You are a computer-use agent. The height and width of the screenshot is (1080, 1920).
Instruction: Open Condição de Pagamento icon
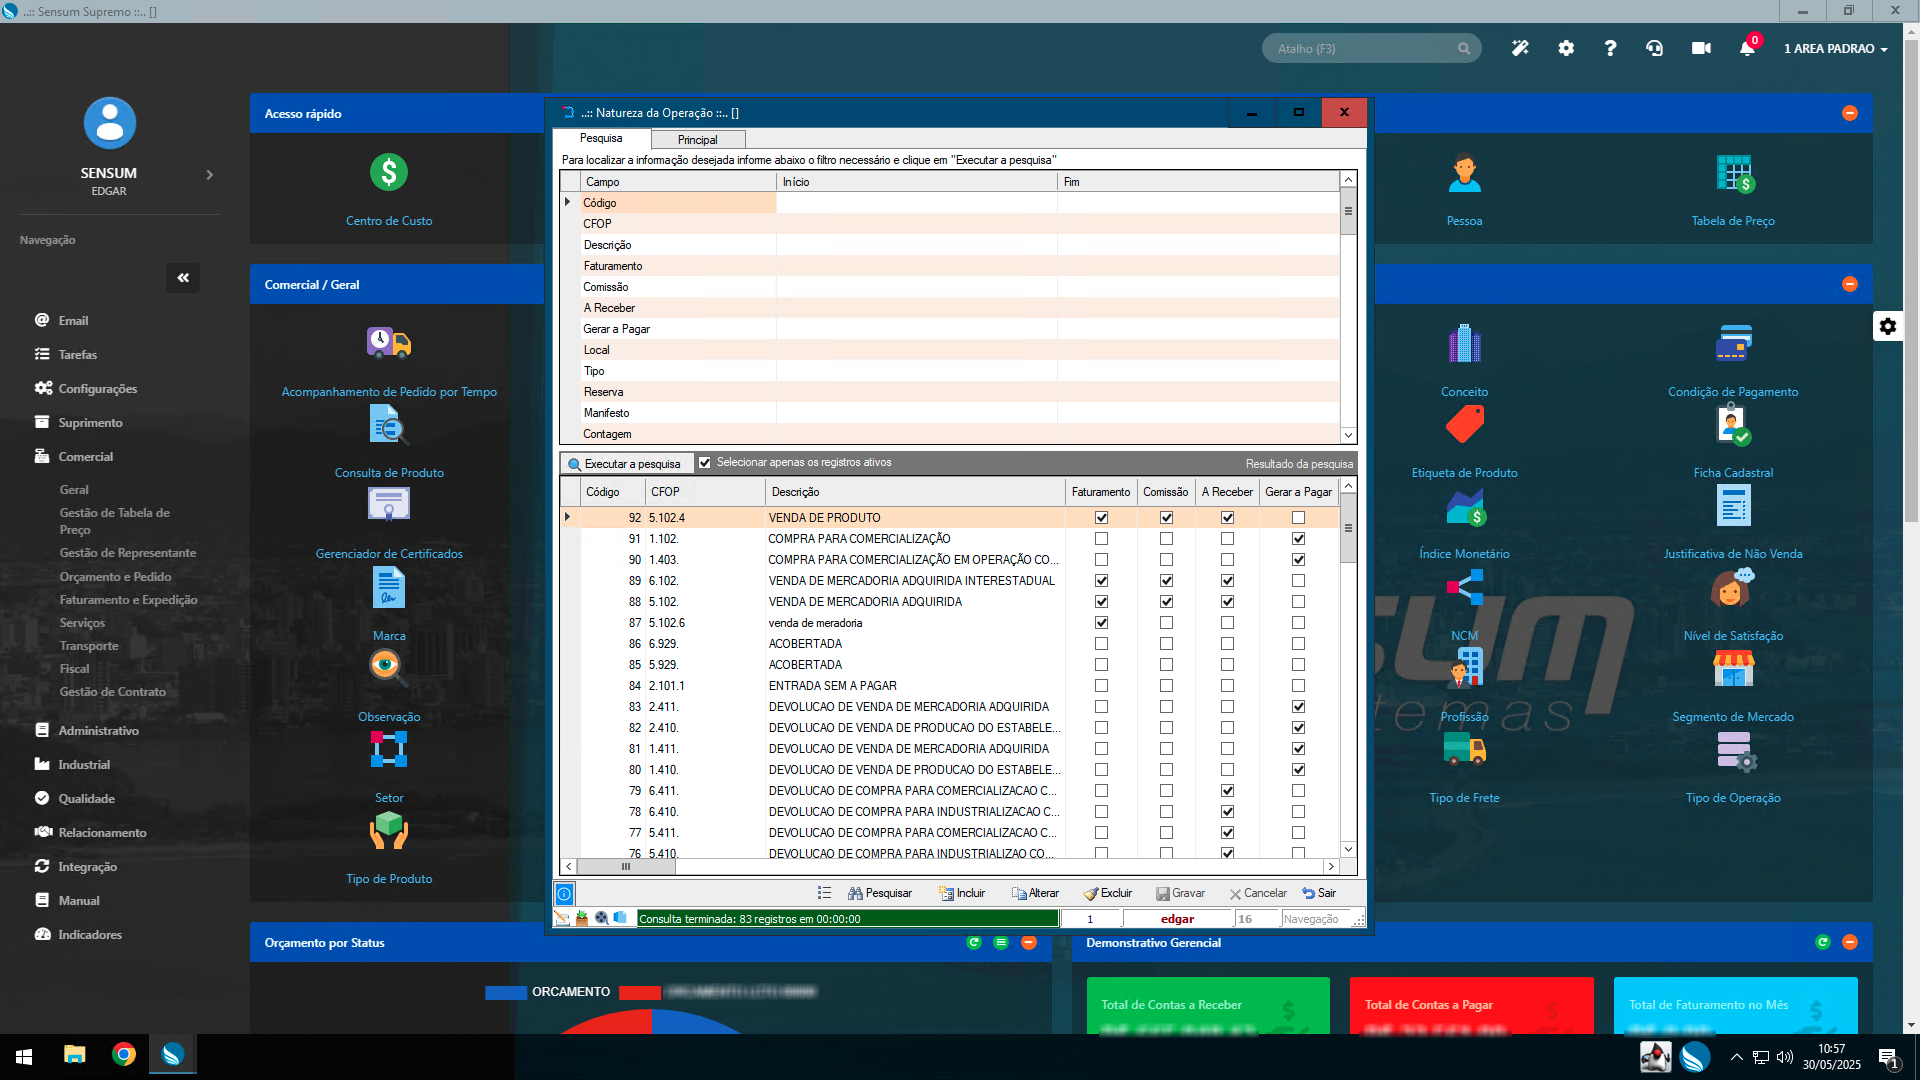point(1734,343)
